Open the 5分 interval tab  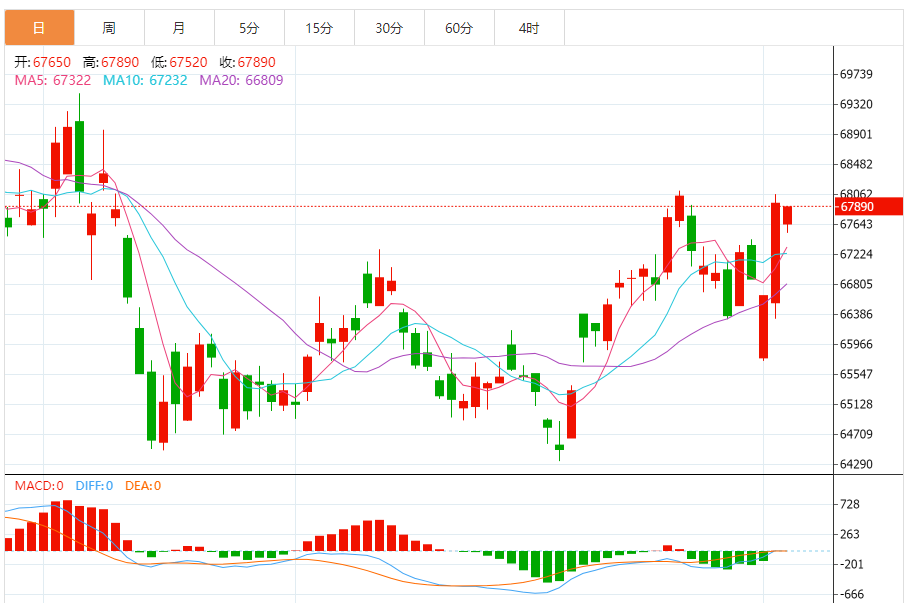point(249,27)
